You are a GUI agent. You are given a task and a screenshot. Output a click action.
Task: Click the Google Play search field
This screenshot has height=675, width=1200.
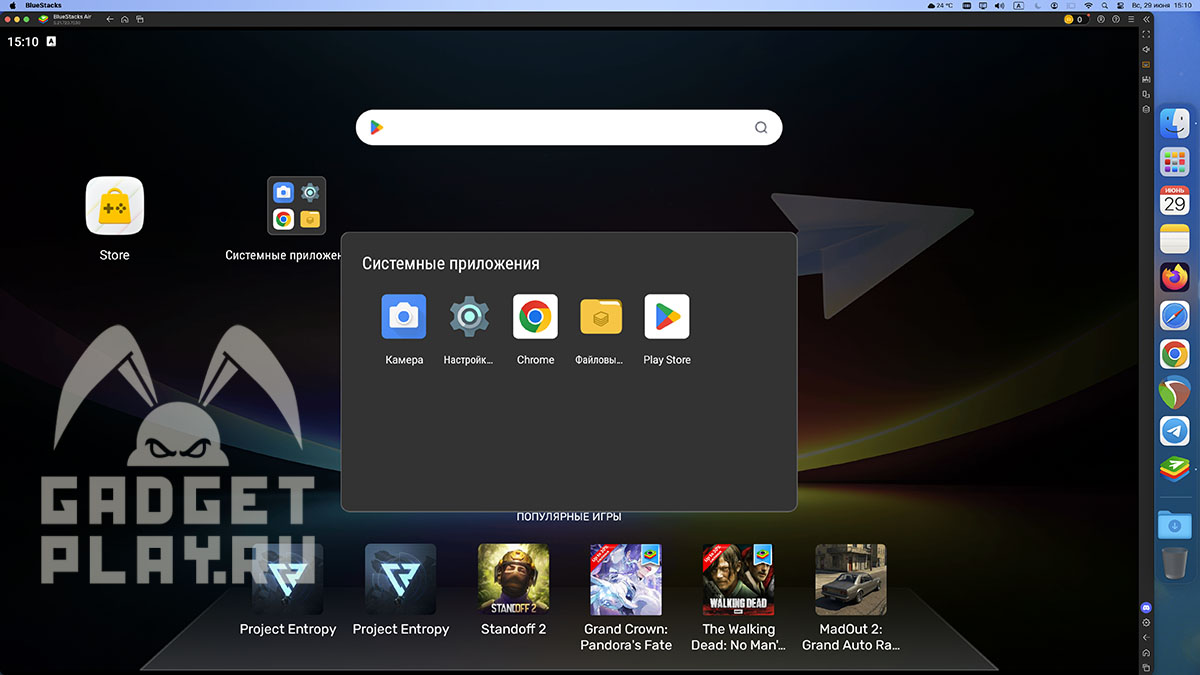point(569,127)
